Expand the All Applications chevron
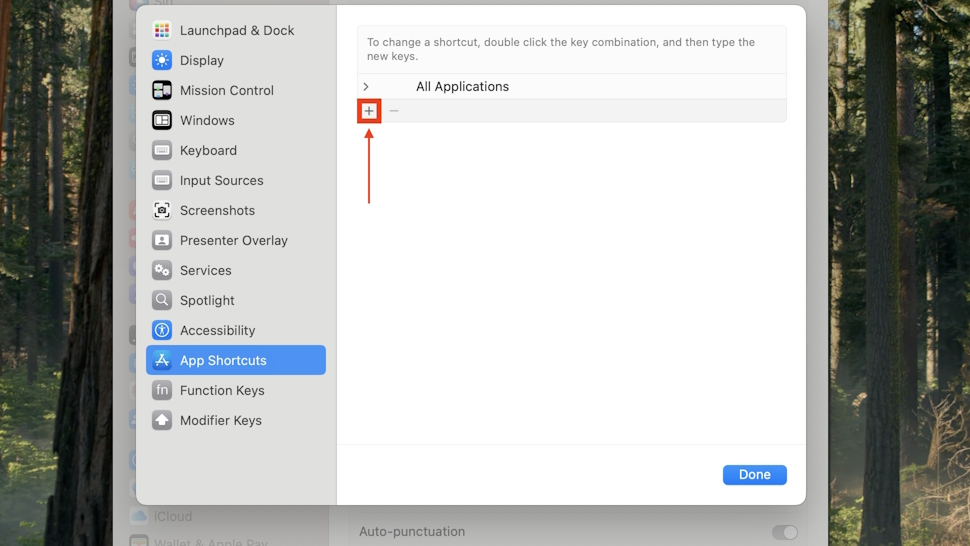The width and height of the screenshot is (970, 546). tap(366, 87)
